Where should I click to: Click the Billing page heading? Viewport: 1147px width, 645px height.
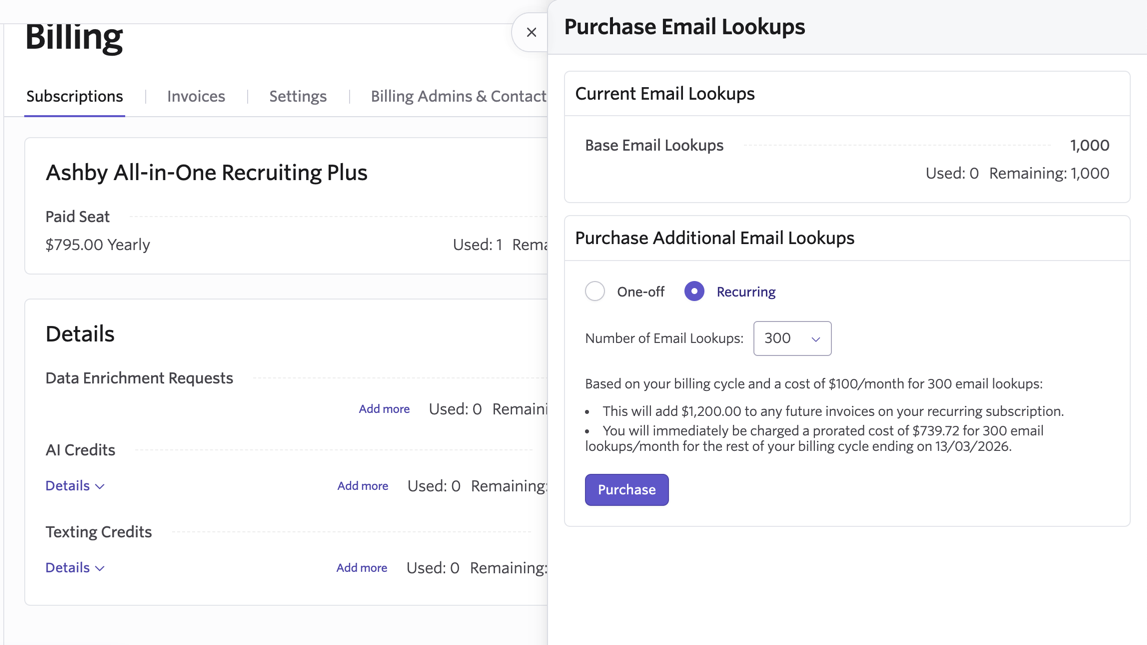click(x=74, y=37)
